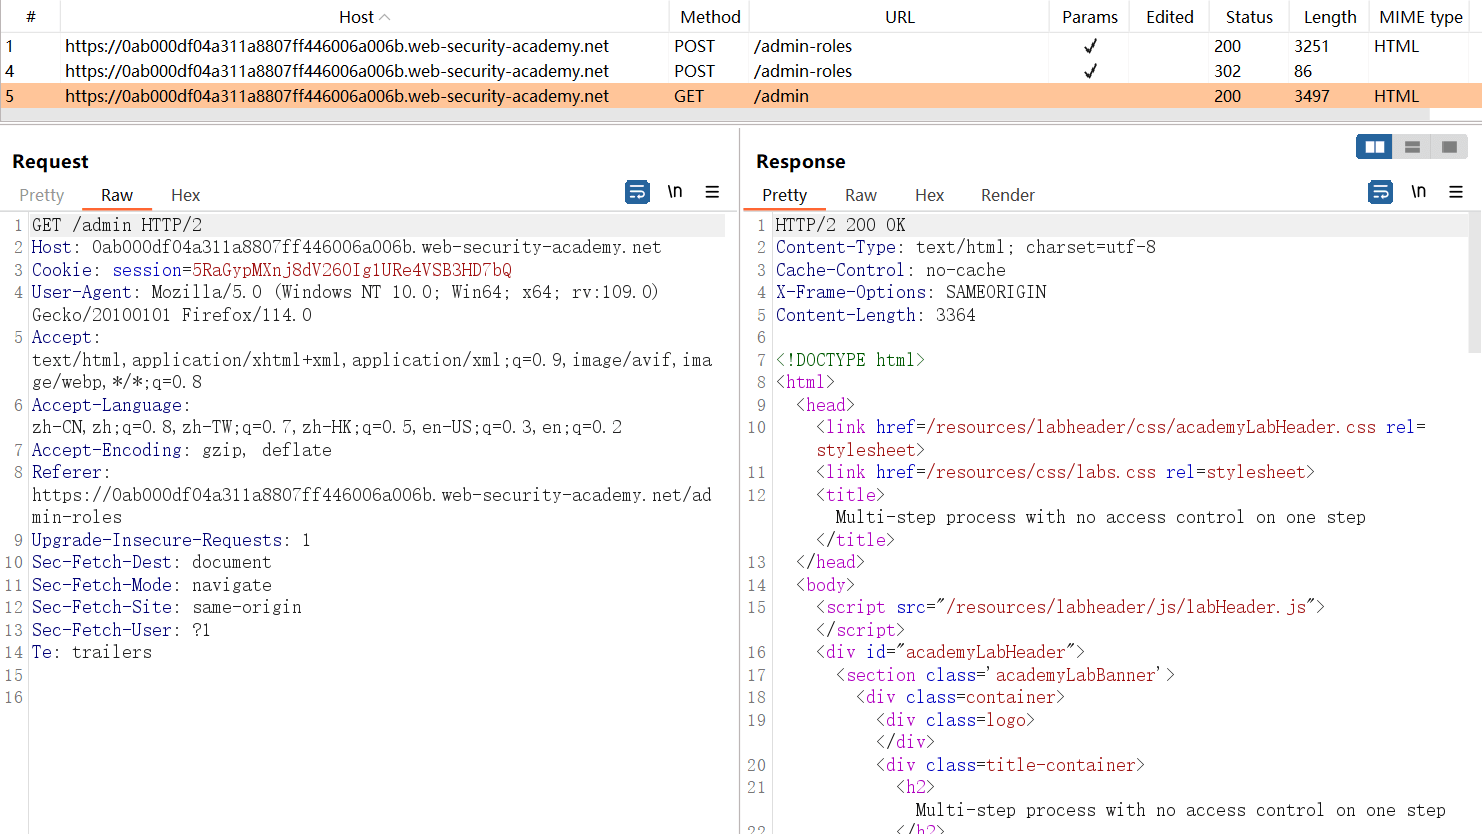The height and width of the screenshot is (834, 1482).
Task: Switch to combined tabbed layout view
Action: click(x=1449, y=147)
